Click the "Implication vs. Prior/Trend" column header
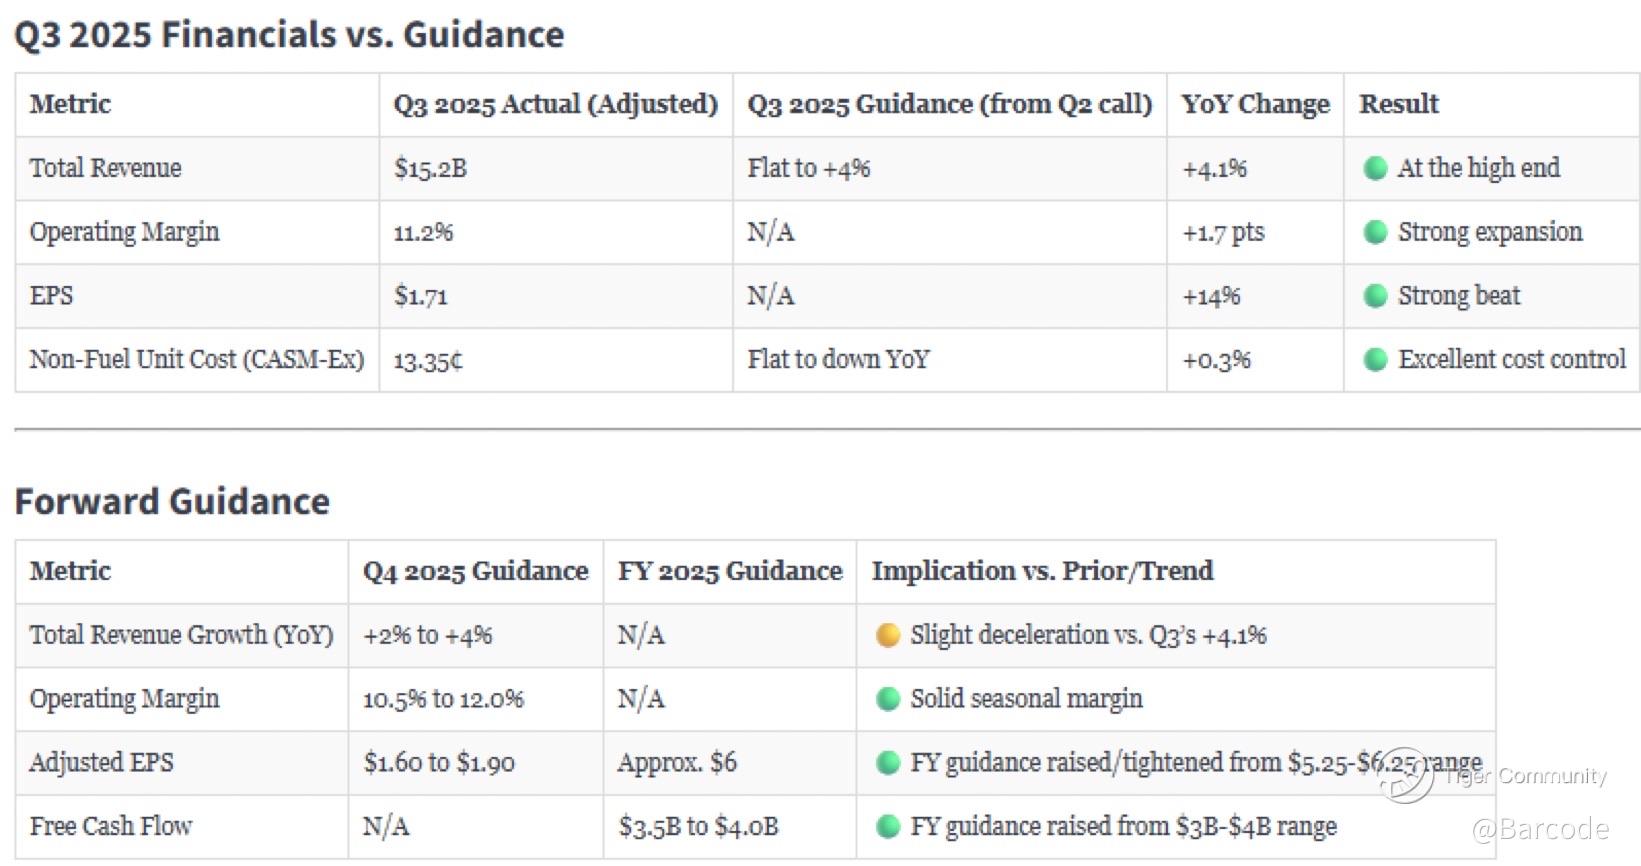Screen dimensions: 1641x866 tap(1042, 571)
